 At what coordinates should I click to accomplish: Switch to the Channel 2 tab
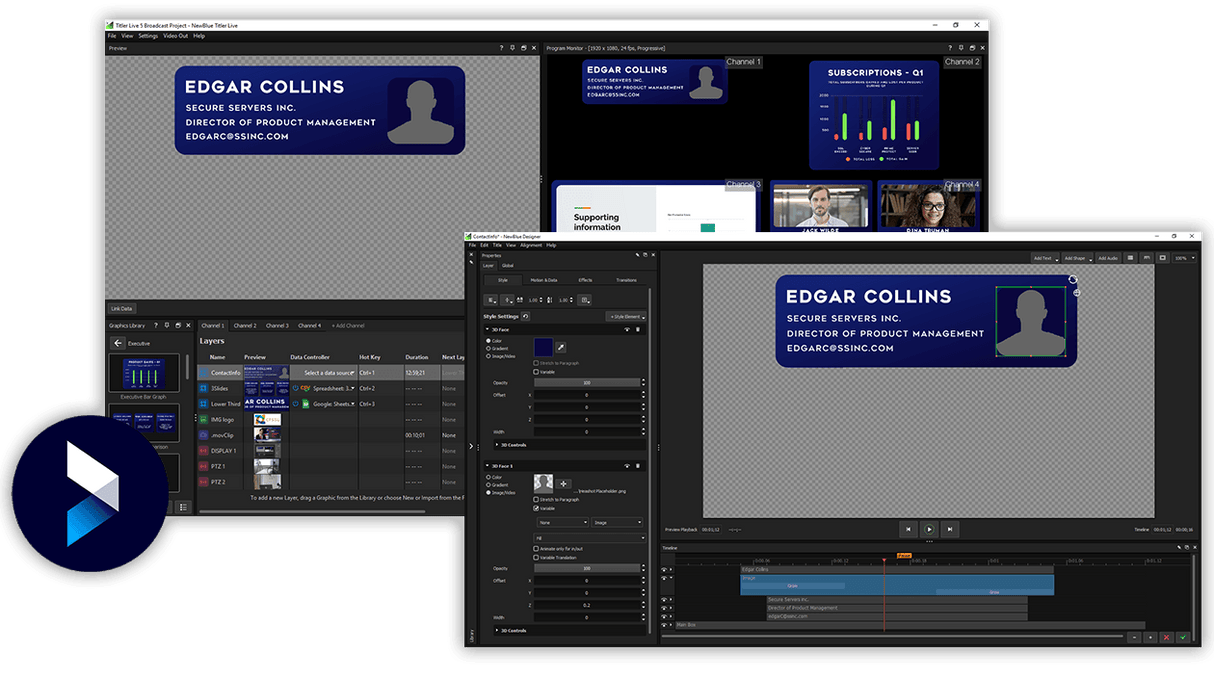coord(245,326)
